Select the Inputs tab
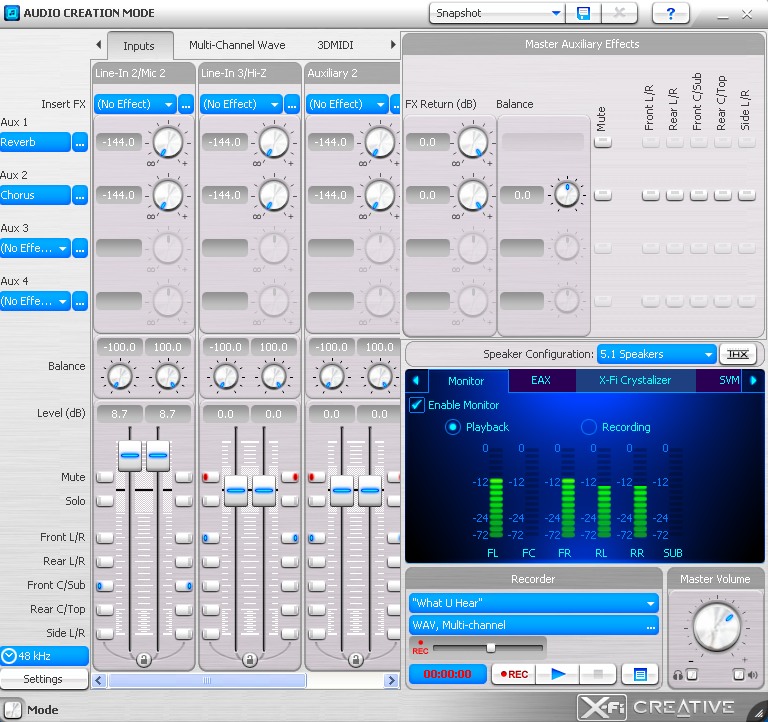Image resolution: width=768 pixels, height=722 pixels. click(x=139, y=46)
